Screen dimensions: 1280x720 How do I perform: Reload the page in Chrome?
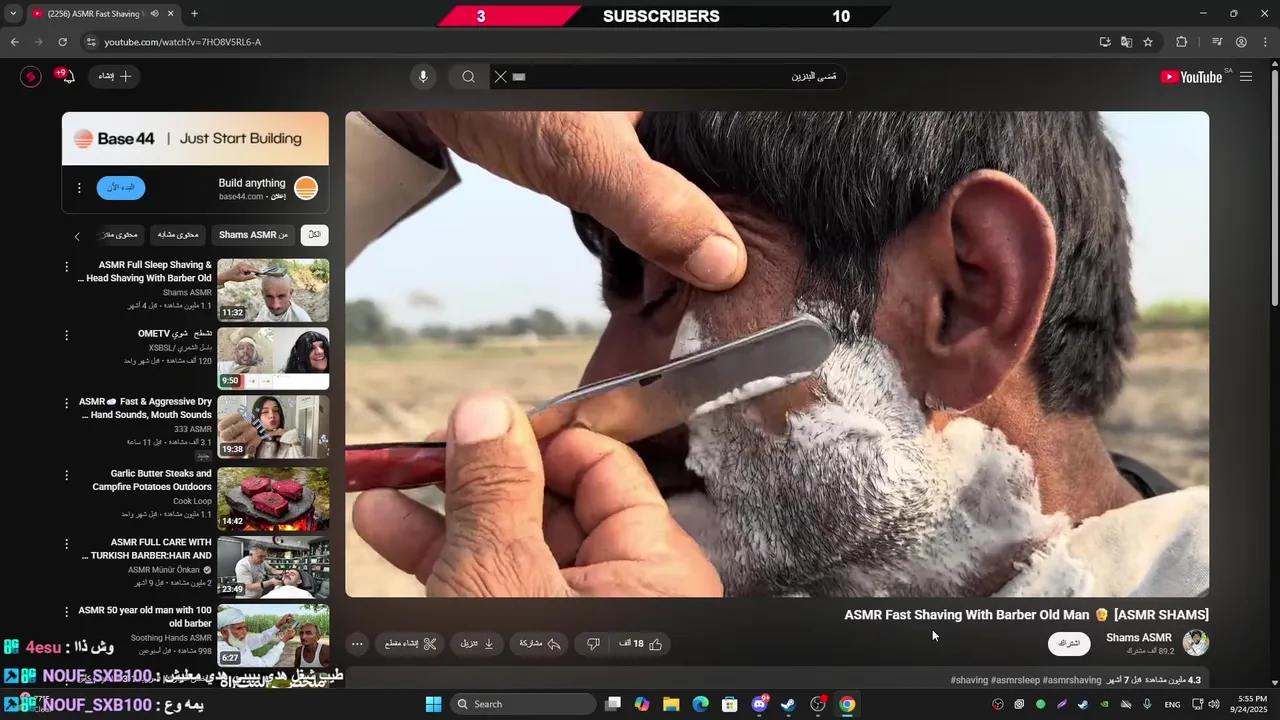tap(62, 42)
